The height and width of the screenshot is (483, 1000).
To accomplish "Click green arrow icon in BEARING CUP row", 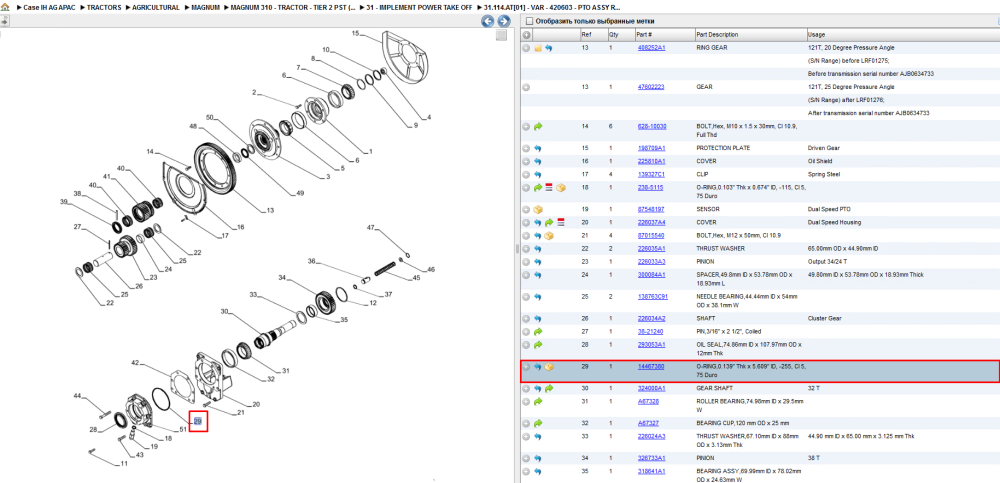I will (538, 423).
